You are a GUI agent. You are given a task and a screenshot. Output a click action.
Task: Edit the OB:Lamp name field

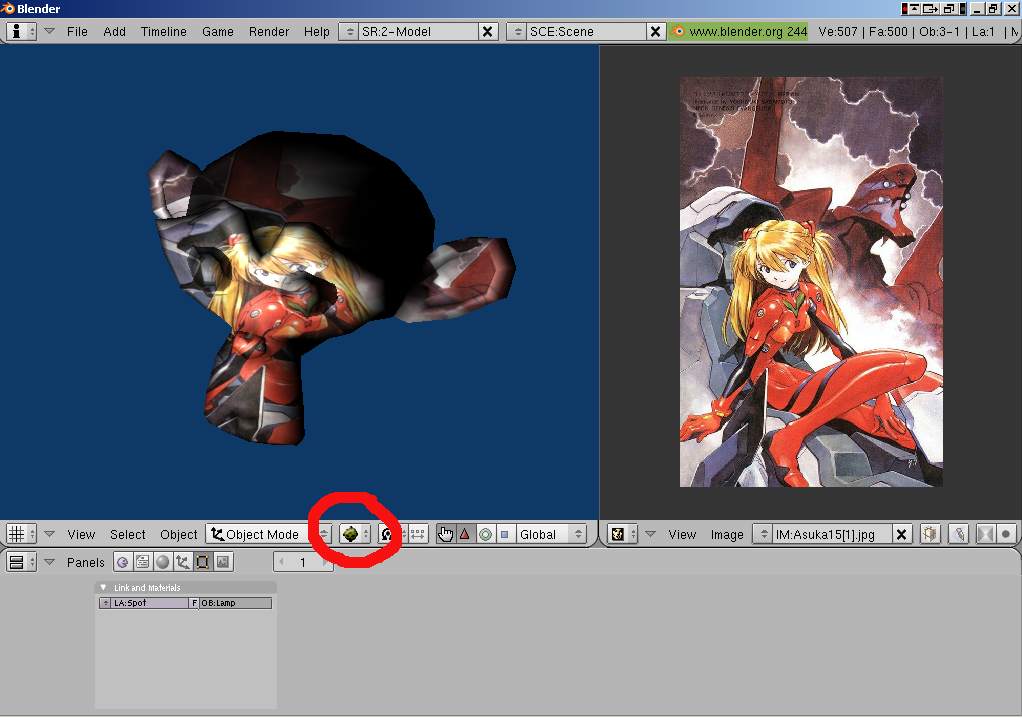(x=235, y=603)
